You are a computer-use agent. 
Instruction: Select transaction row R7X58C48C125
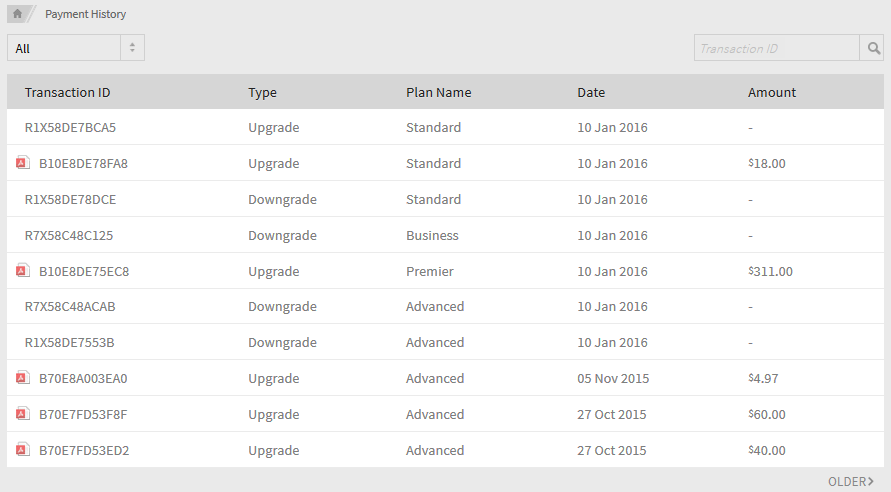coord(69,236)
